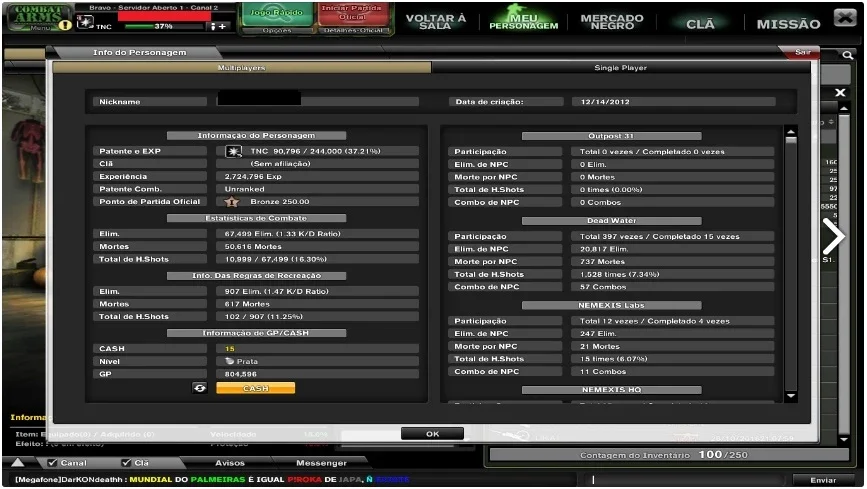Click the TNC rank badge in top bar
The image size is (867, 489).
[85, 22]
